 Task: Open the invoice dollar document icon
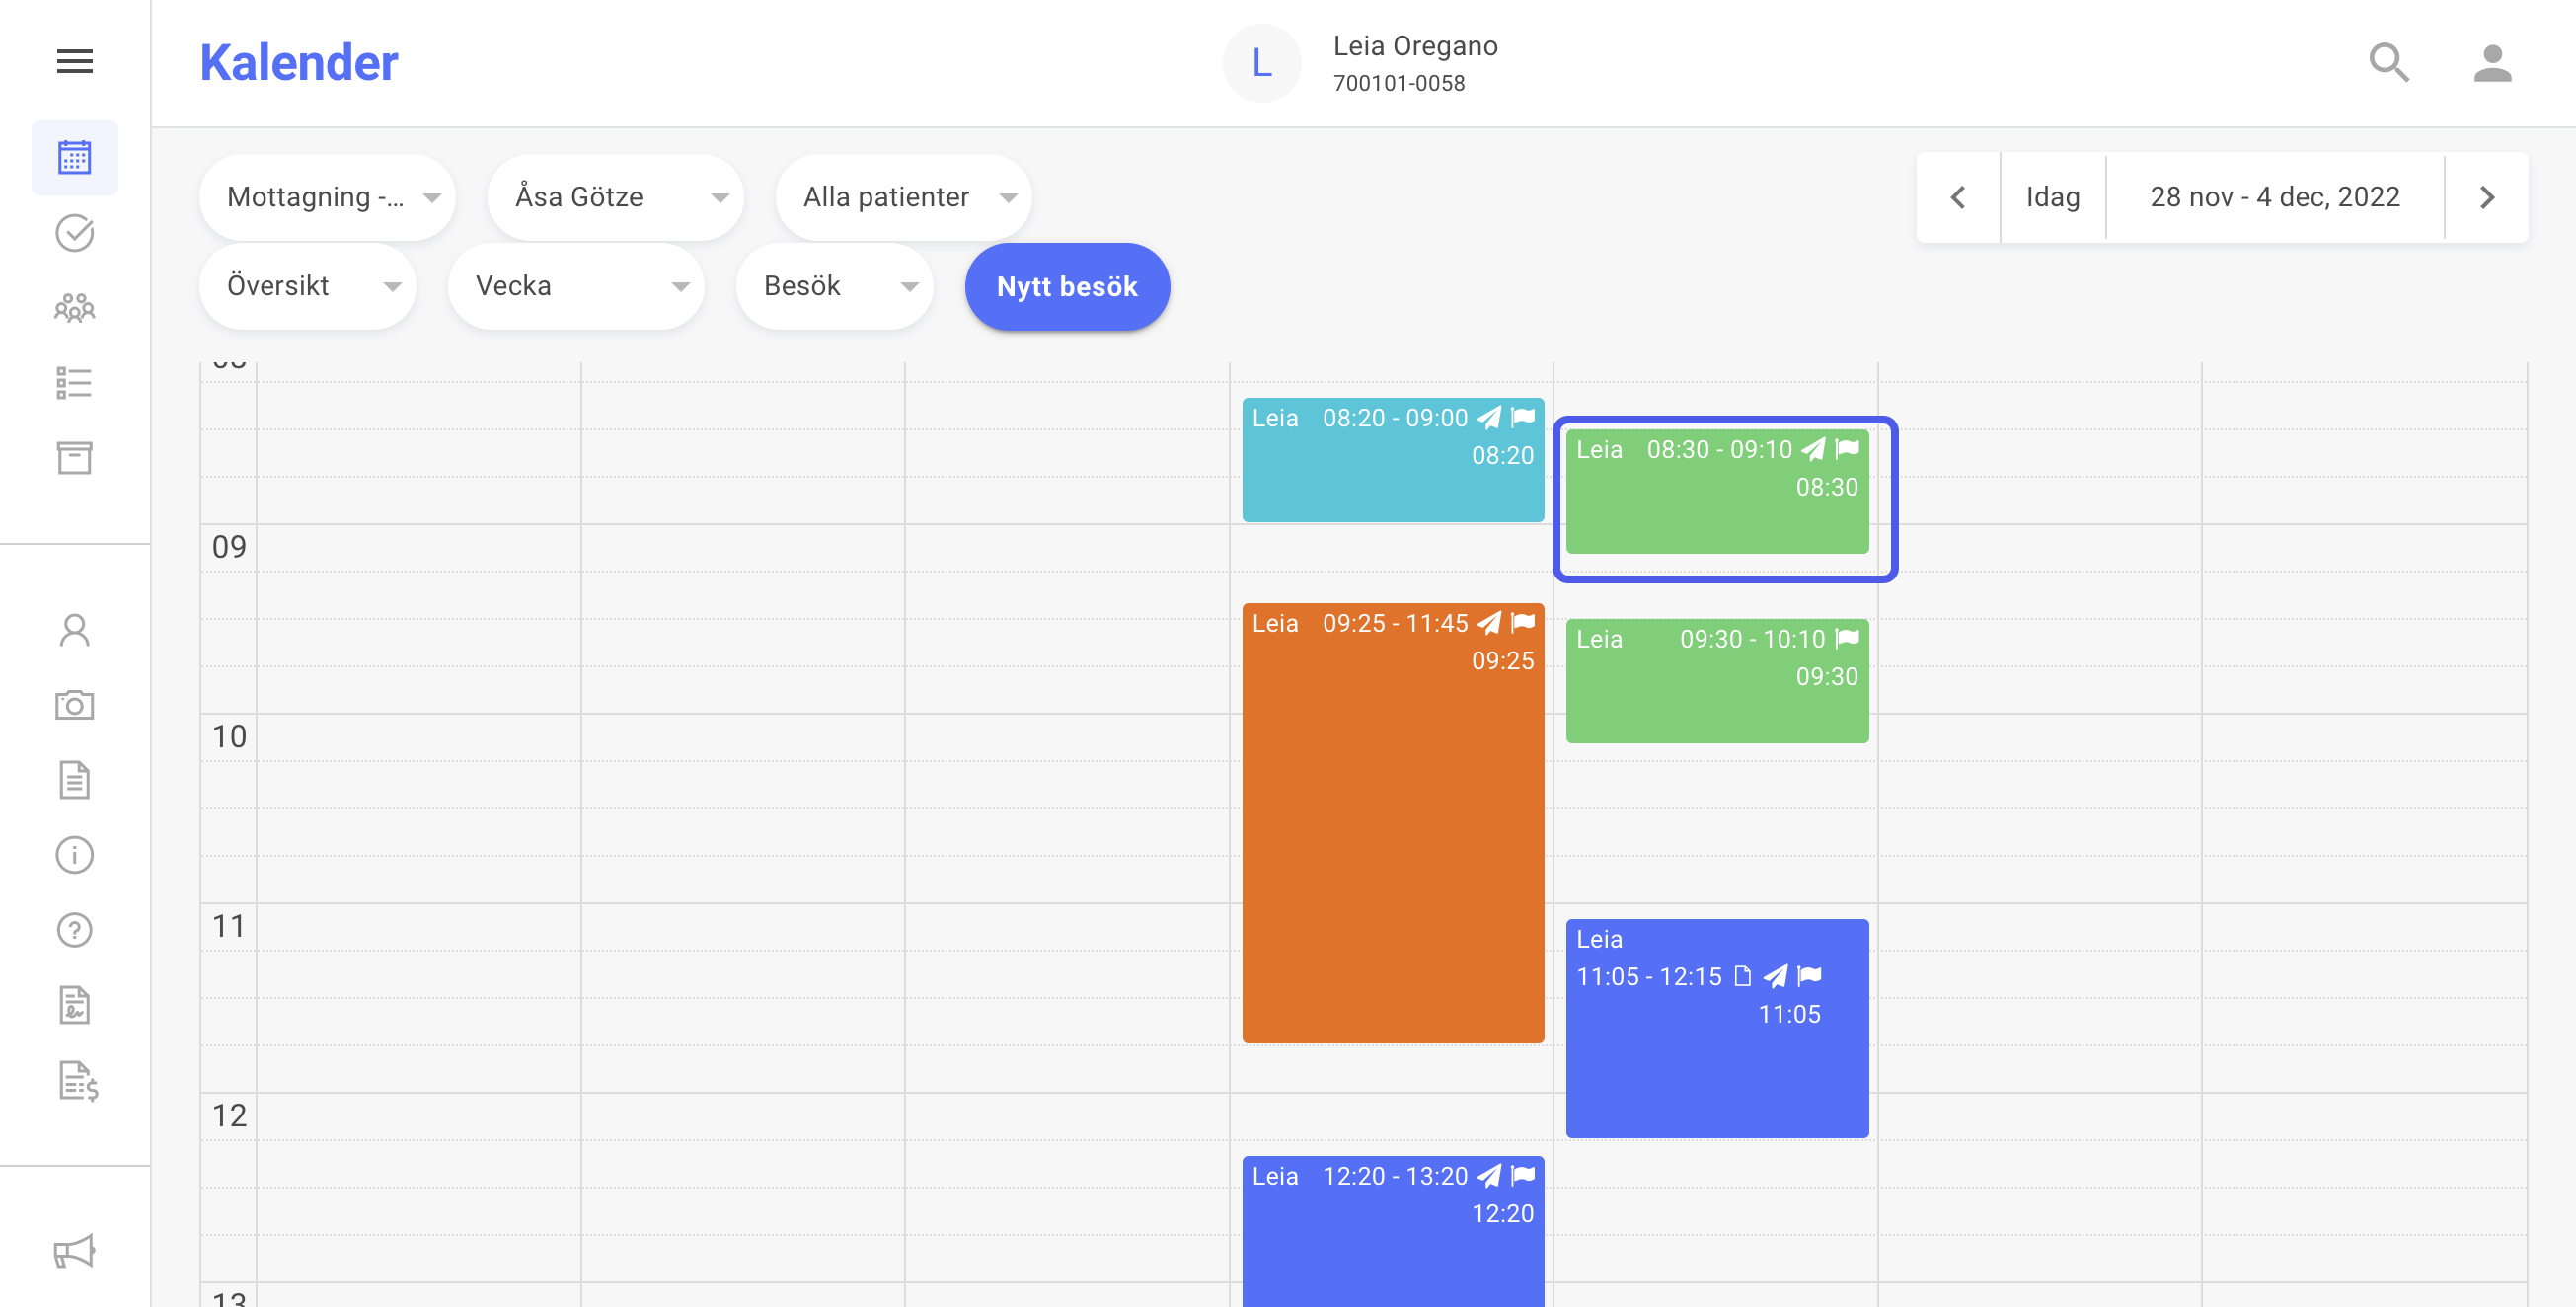point(78,1081)
